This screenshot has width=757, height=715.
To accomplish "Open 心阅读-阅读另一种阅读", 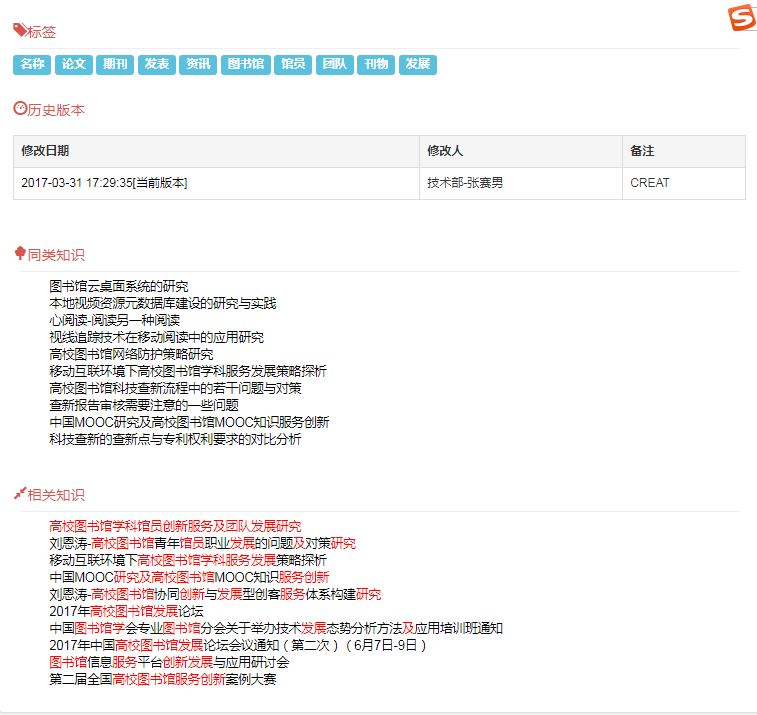I will coord(114,320).
